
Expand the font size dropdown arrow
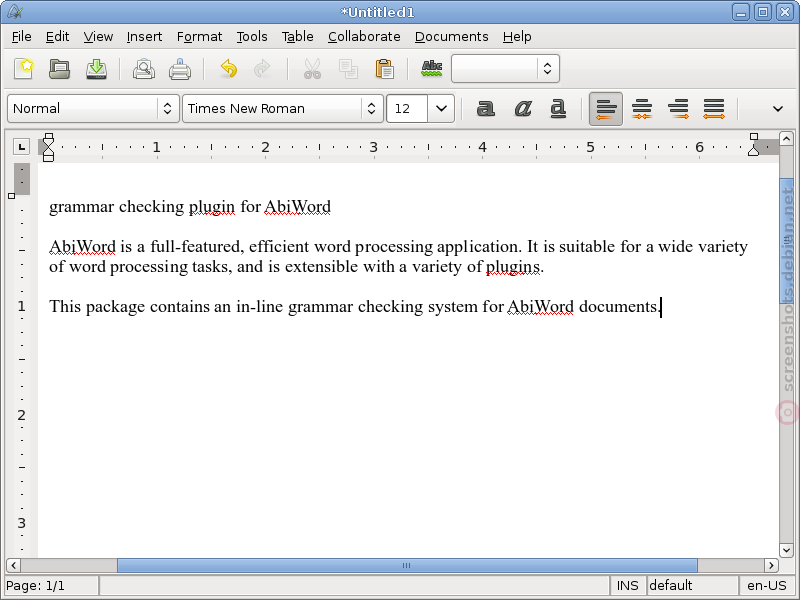click(441, 108)
